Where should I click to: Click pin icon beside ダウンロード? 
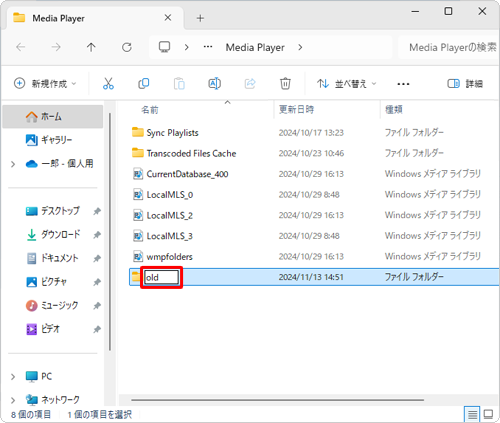point(97,235)
